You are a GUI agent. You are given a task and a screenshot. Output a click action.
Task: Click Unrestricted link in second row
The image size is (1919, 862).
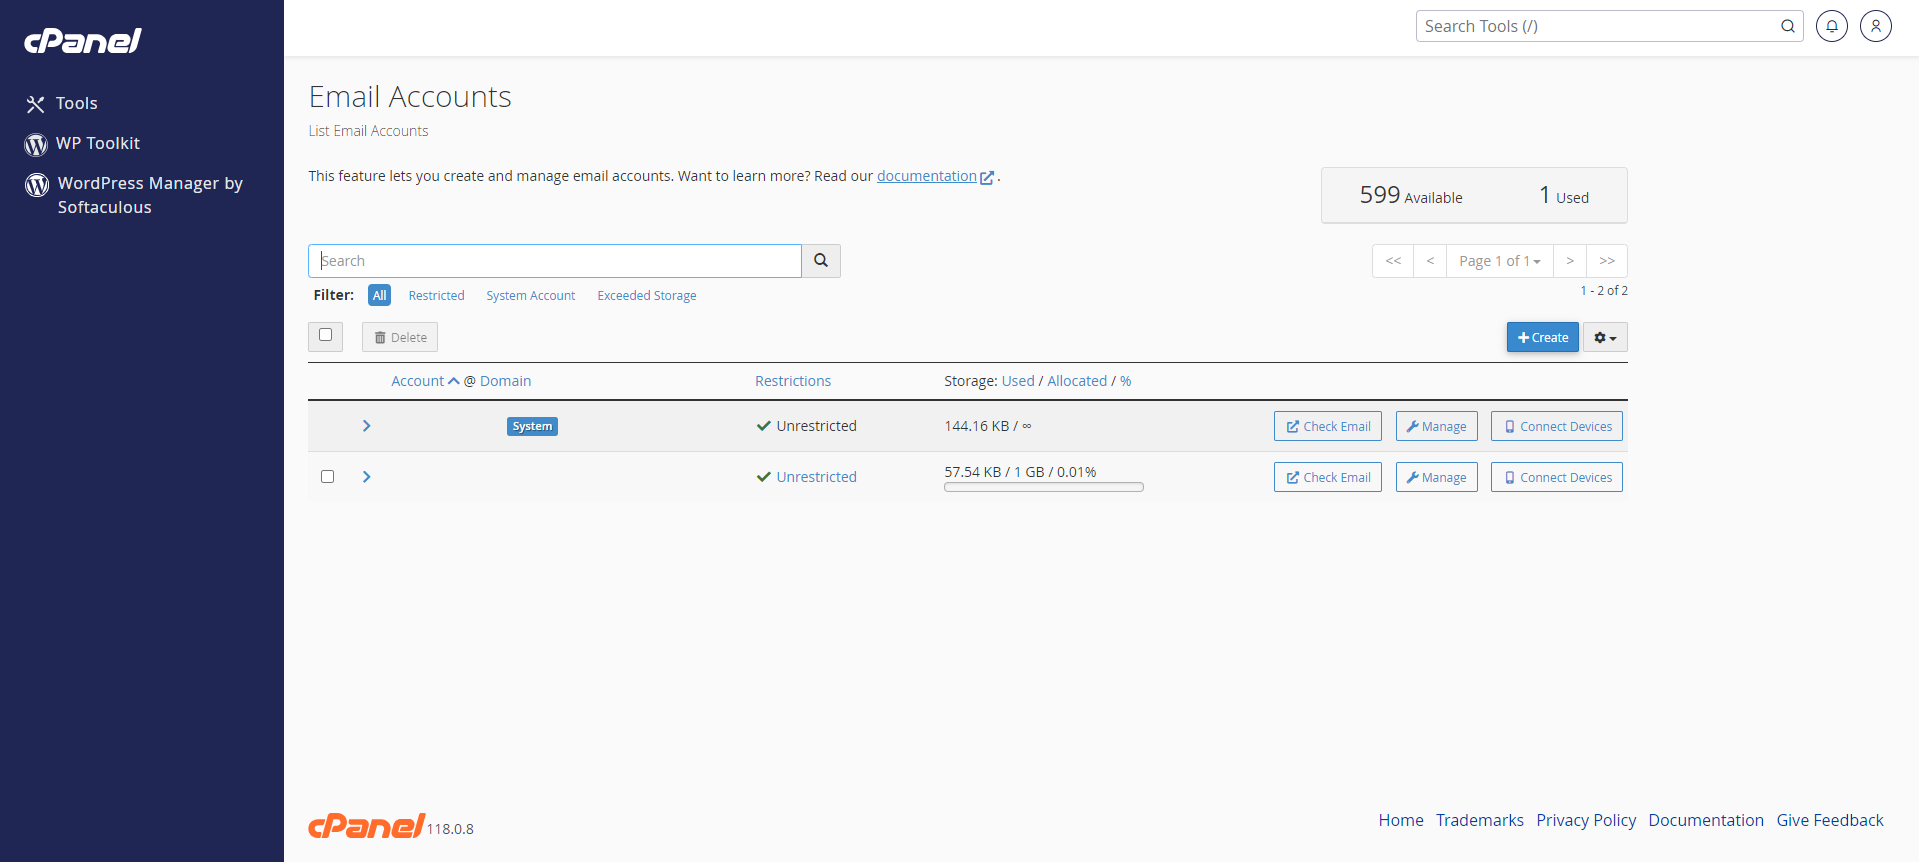coord(816,477)
